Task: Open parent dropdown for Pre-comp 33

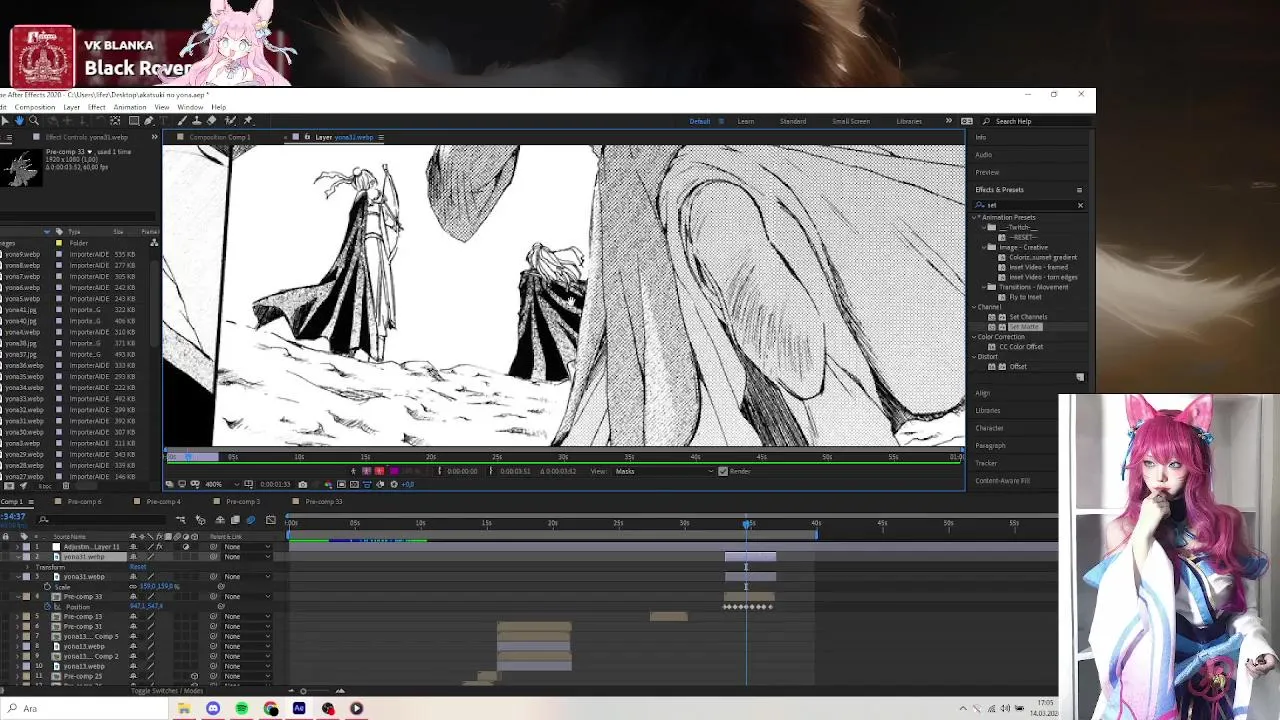Action: pyautogui.click(x=246, y=597)
